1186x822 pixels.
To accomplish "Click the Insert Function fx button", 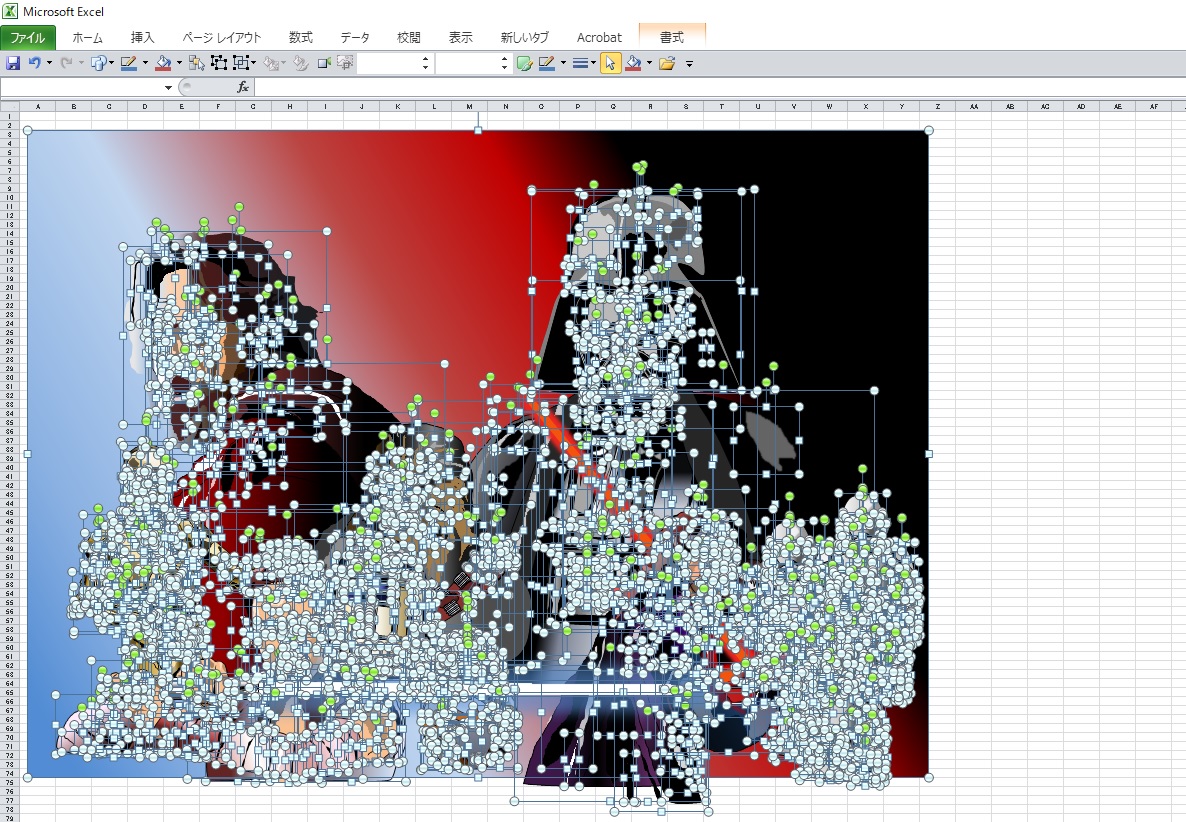I will coord(243,87).
